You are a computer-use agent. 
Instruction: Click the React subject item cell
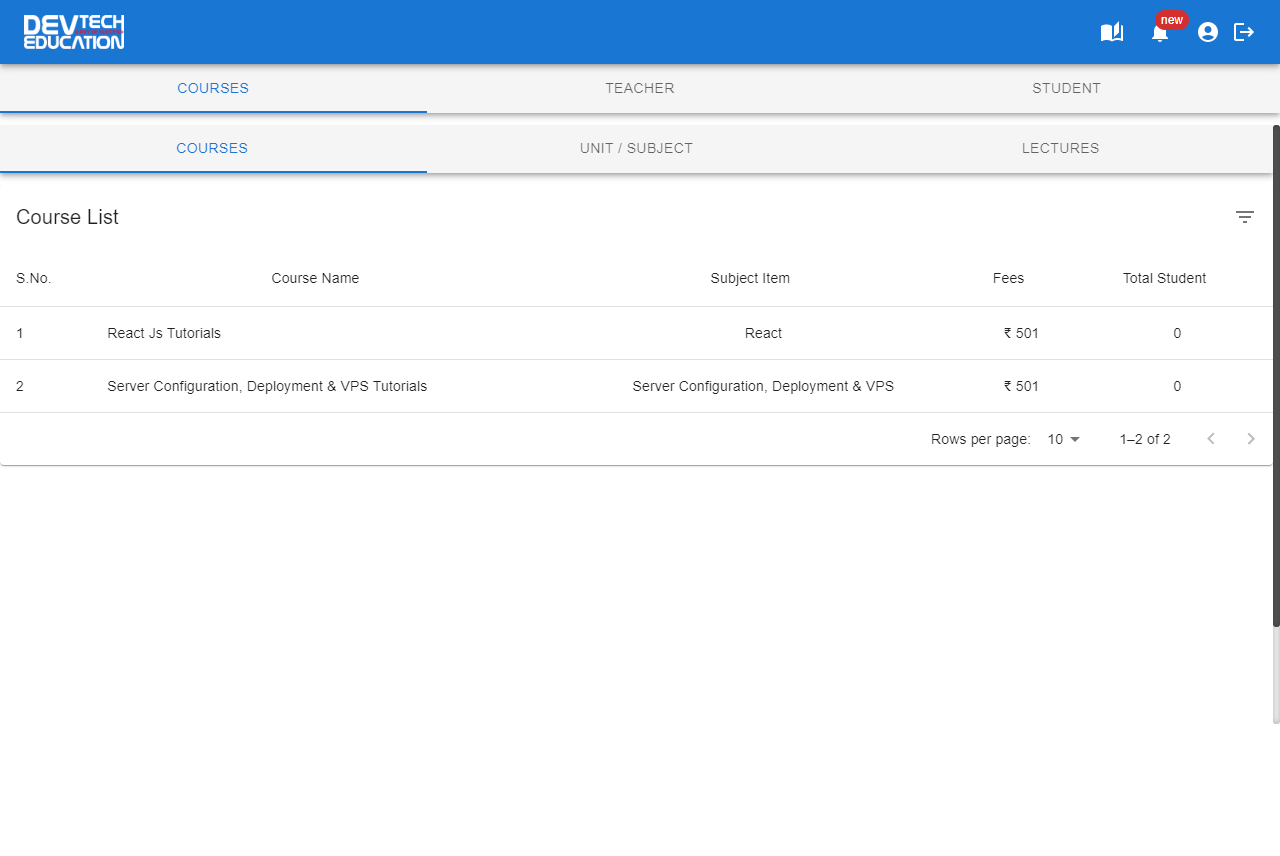[763, 333]
